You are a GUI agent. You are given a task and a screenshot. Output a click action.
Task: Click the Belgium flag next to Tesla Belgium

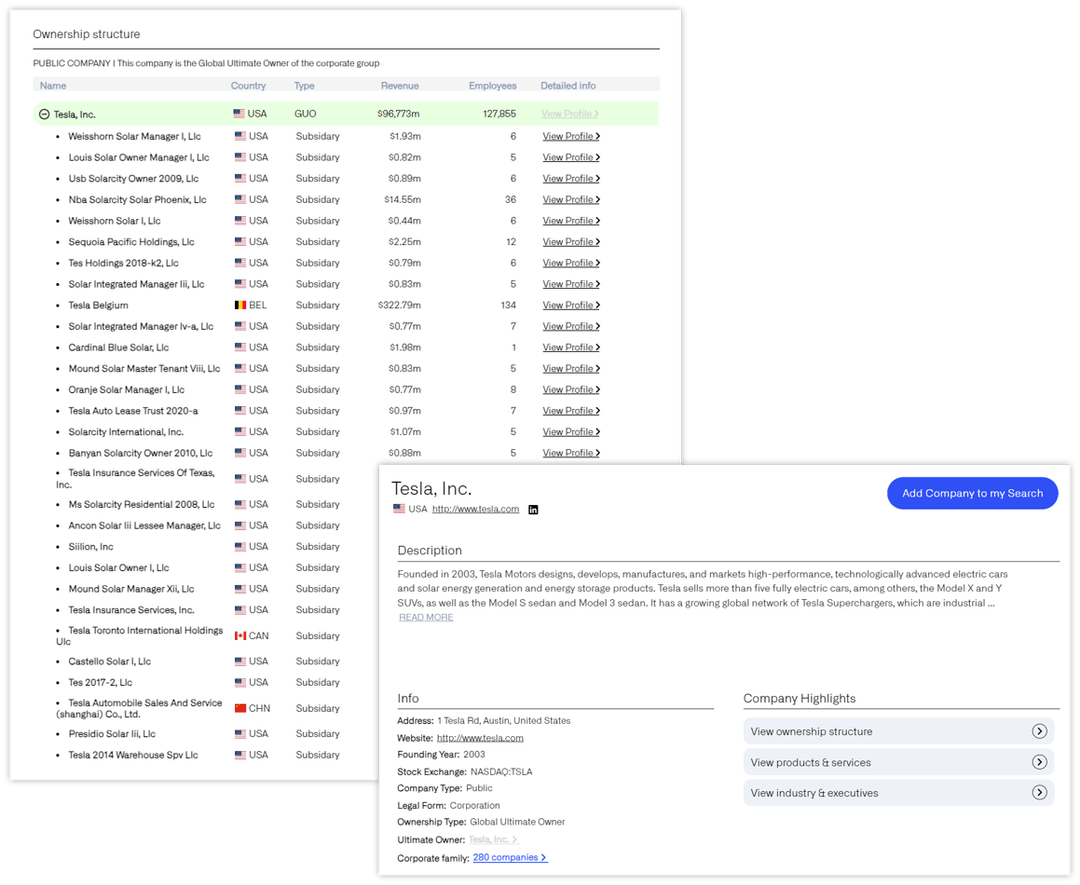tap(239, 305)
